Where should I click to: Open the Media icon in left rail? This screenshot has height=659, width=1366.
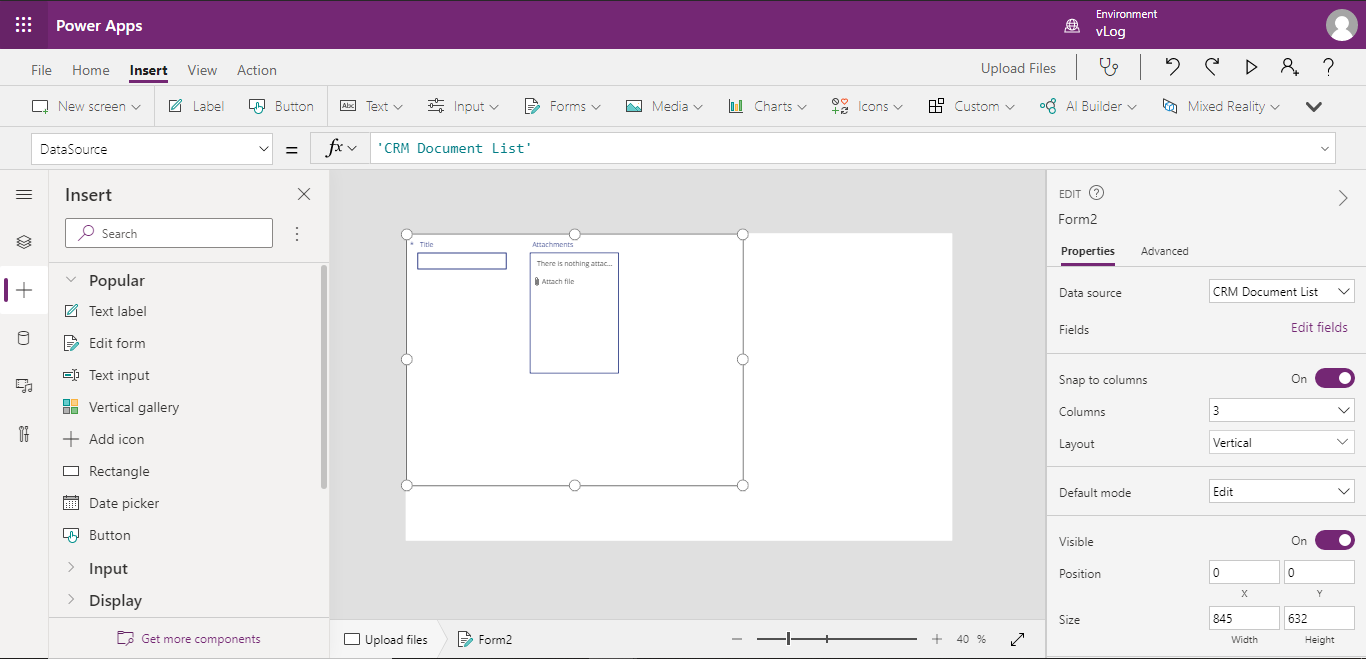click(x=24, y=386)
